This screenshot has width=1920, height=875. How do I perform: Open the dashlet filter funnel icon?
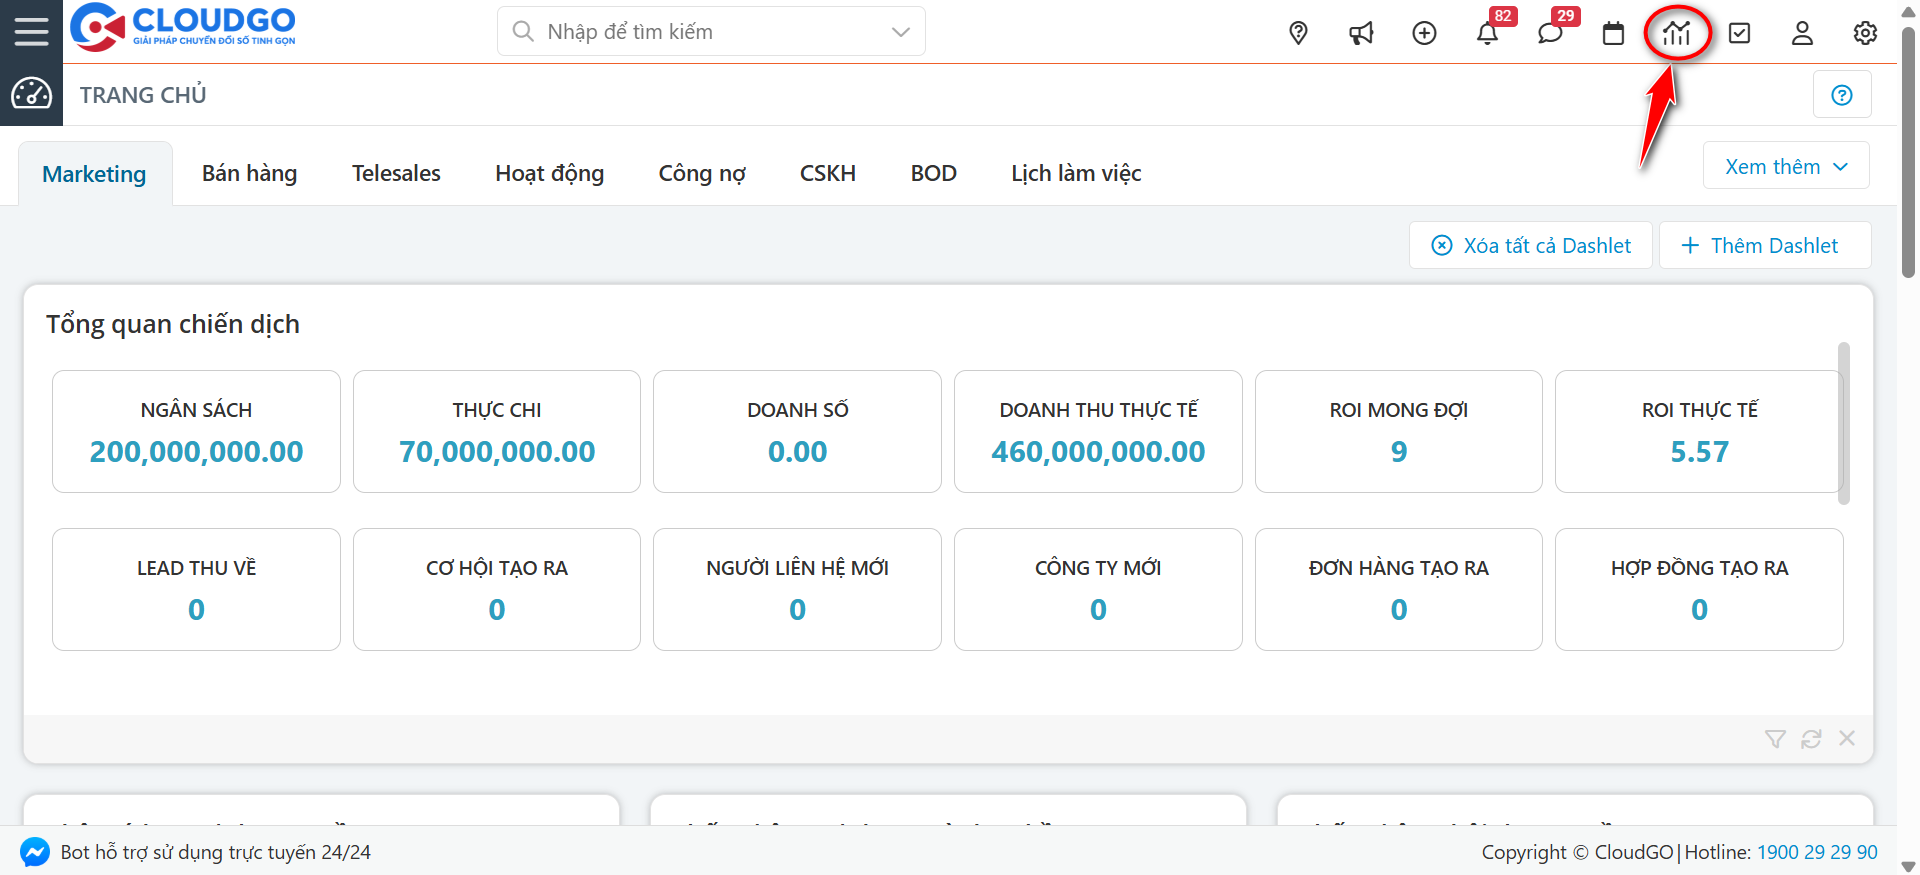(x=1775, y=739)
